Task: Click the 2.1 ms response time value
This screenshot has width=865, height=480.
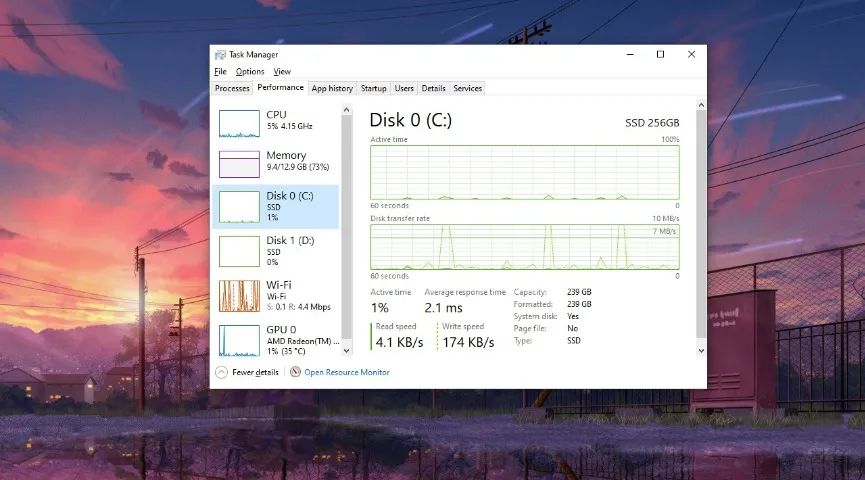Action: pos(444,308)
